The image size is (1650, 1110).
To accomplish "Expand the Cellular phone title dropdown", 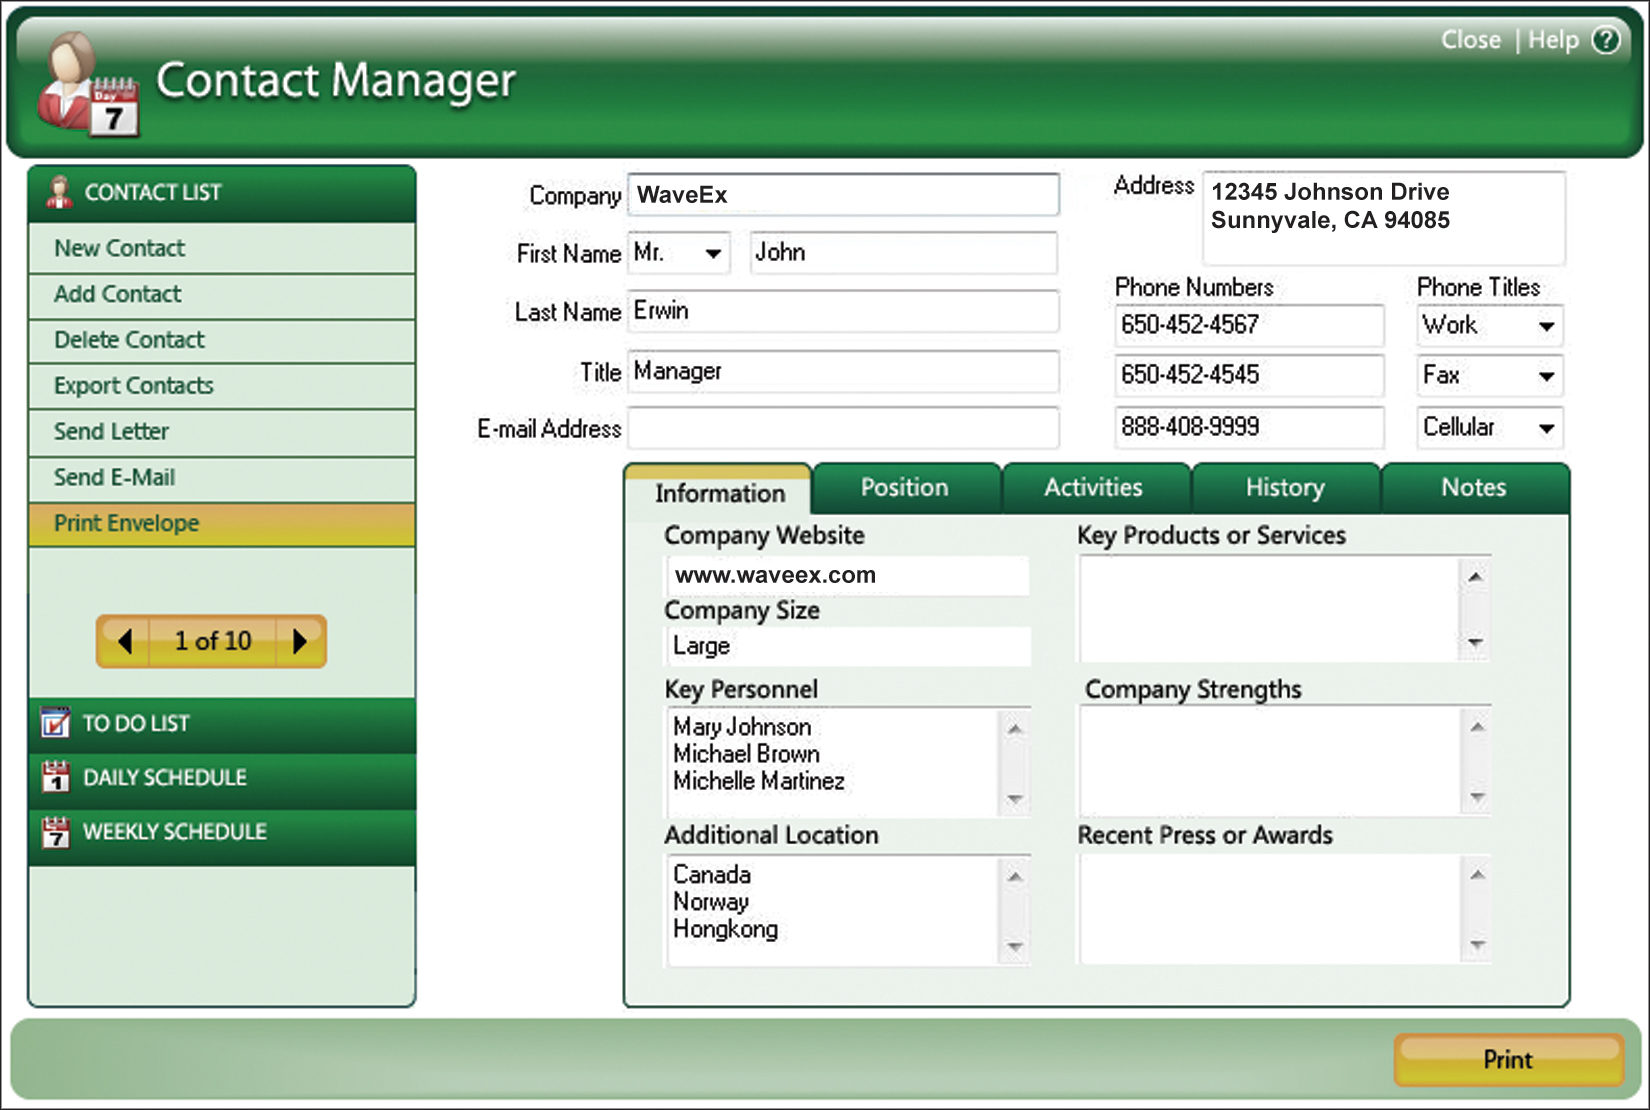I will click(x=1545, y=429).
